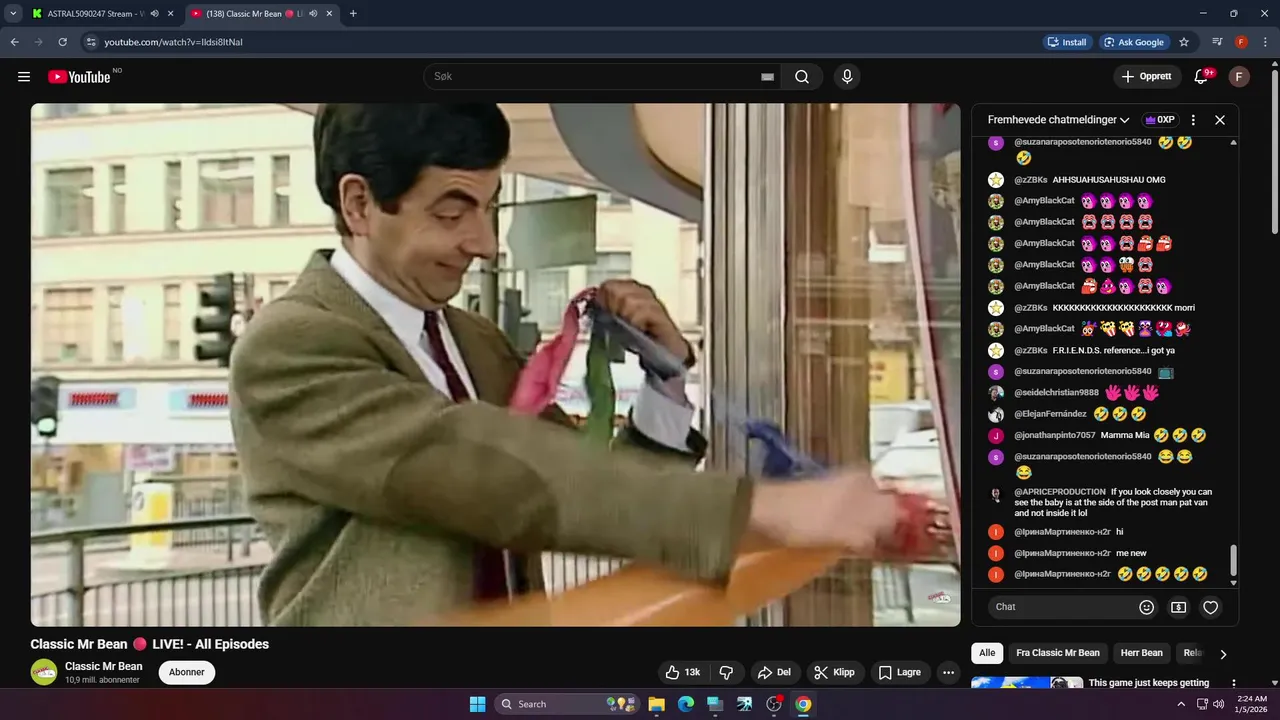Click @APRICEPRODUCTION username in chat
1280x720 pixels.
[x=1060, y=492]
